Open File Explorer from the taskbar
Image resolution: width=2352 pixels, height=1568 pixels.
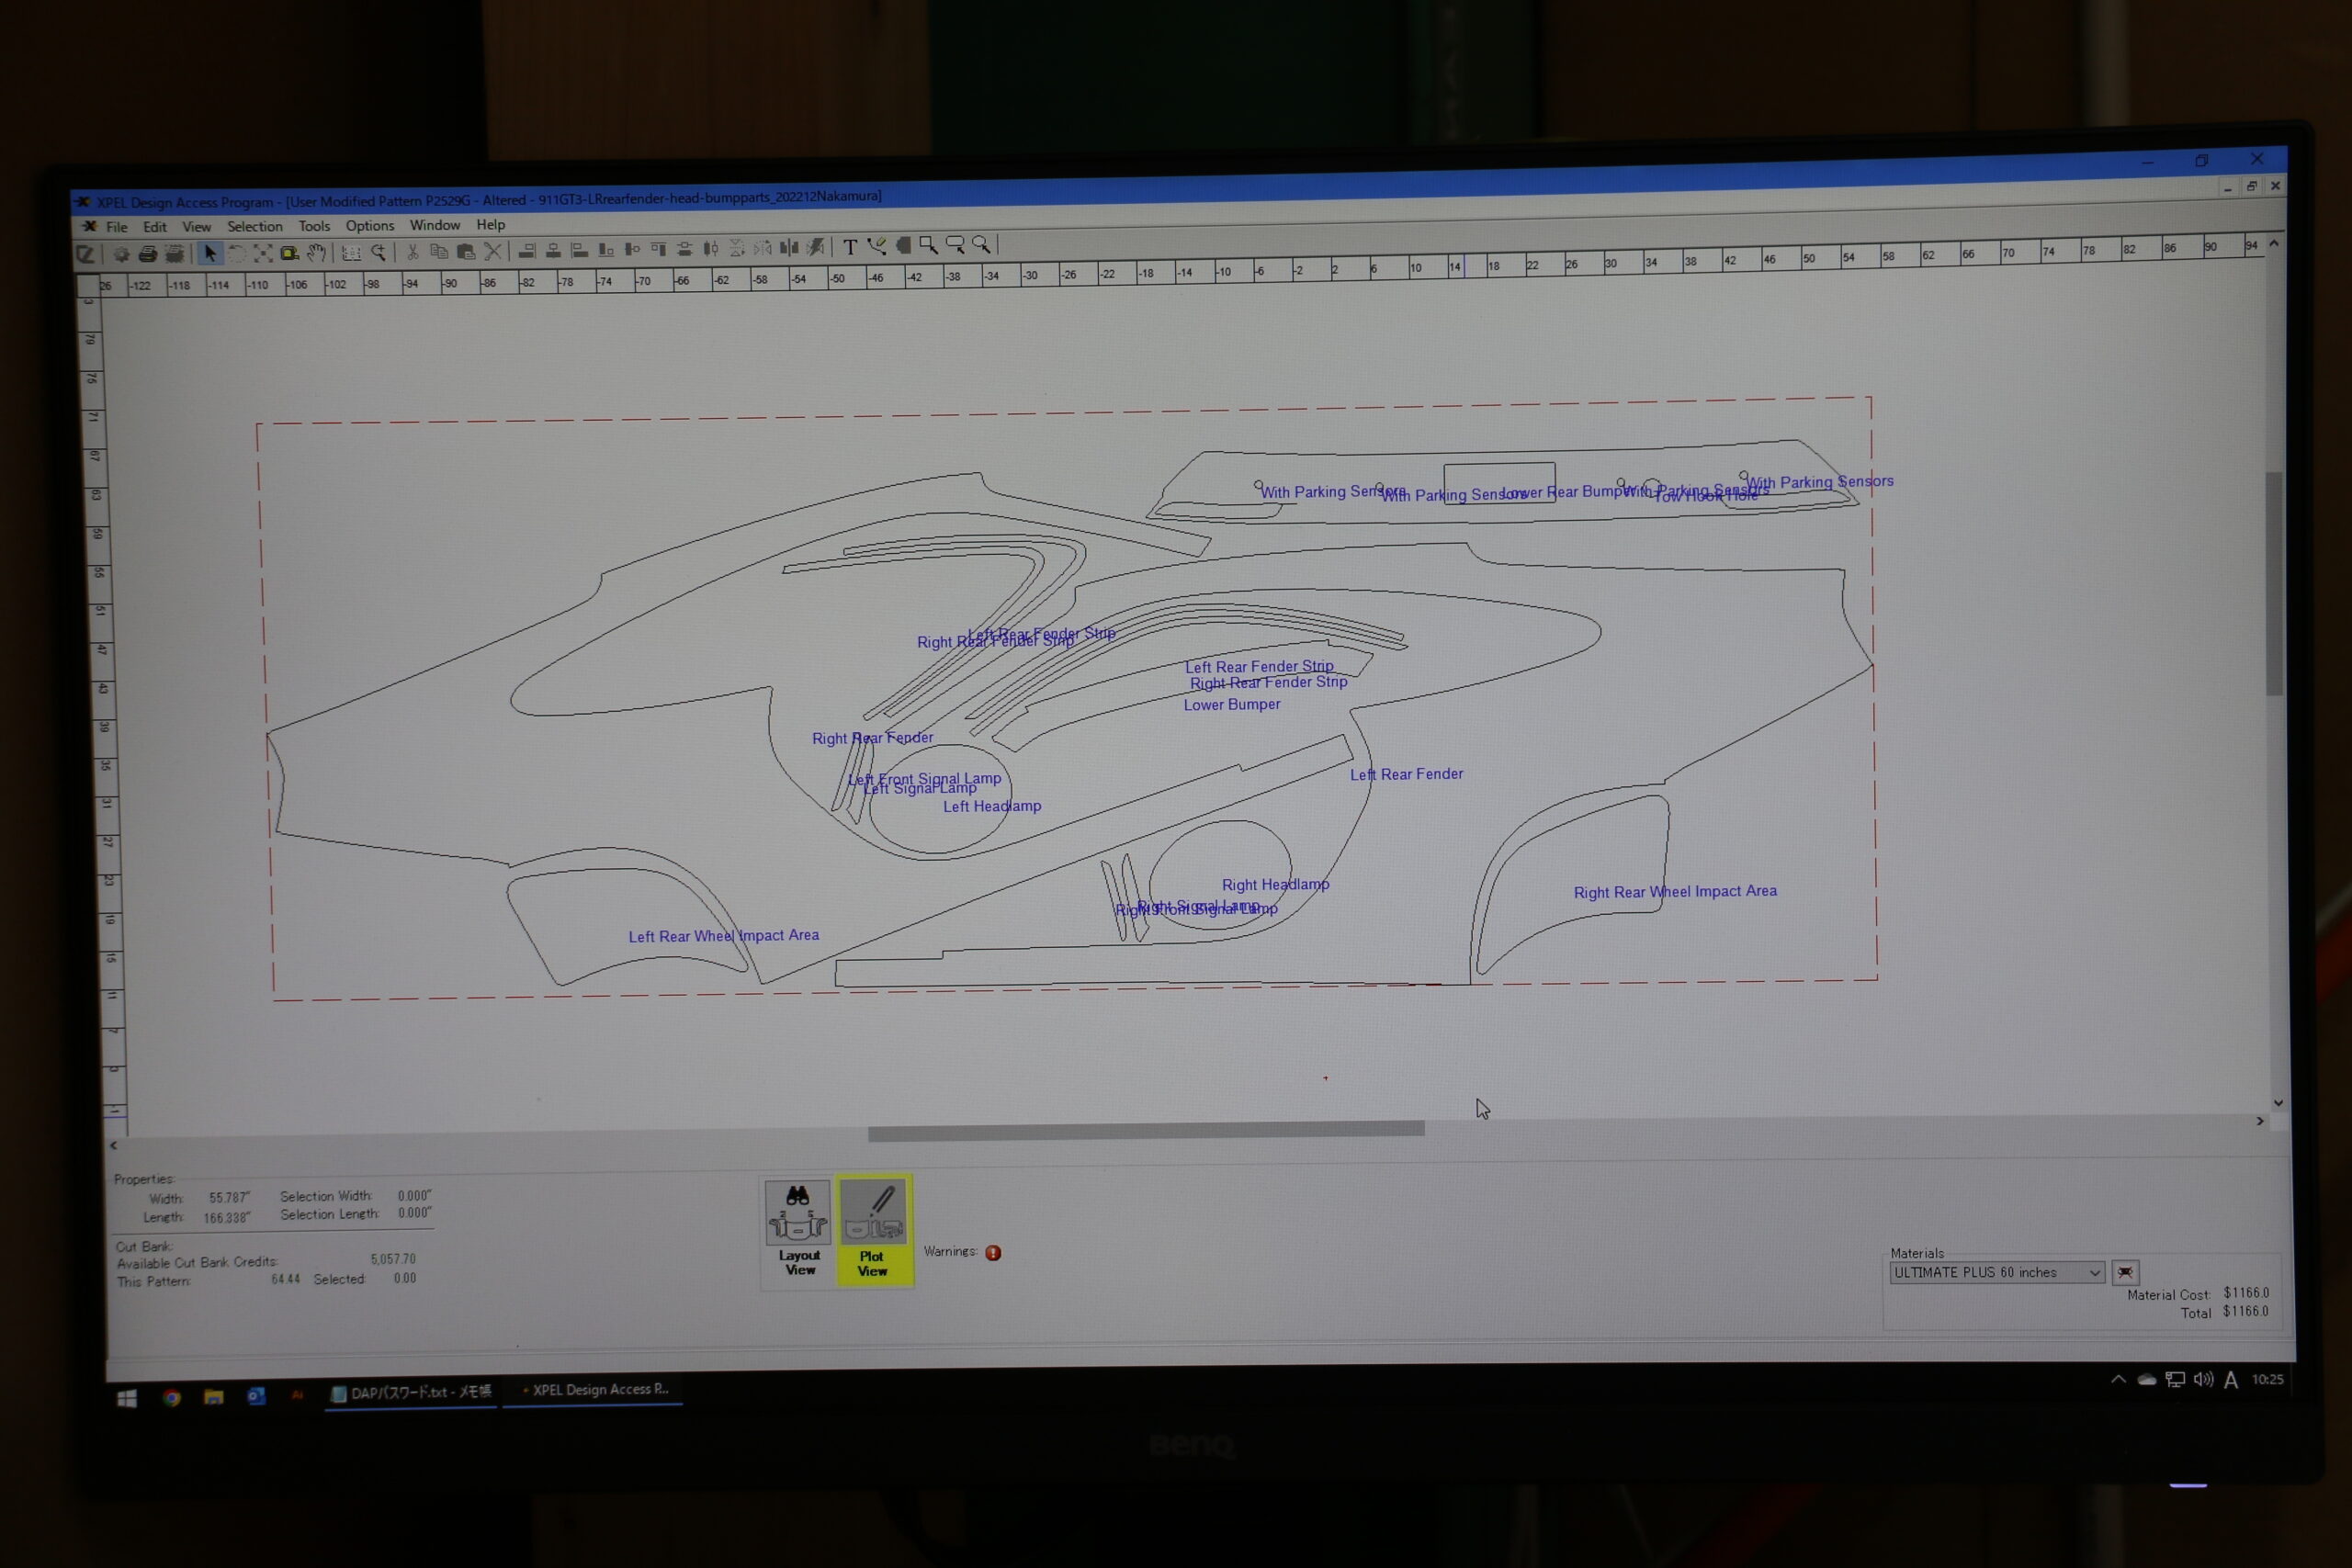[x=213, y=1397]
